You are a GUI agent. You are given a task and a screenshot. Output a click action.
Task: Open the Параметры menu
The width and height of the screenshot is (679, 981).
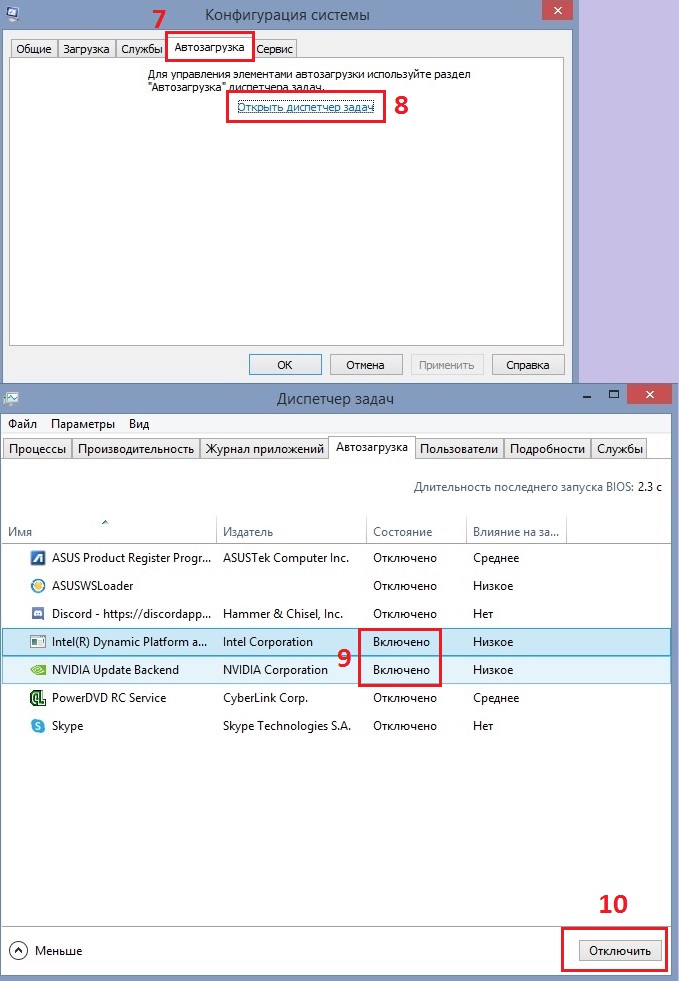pos(83,424)
